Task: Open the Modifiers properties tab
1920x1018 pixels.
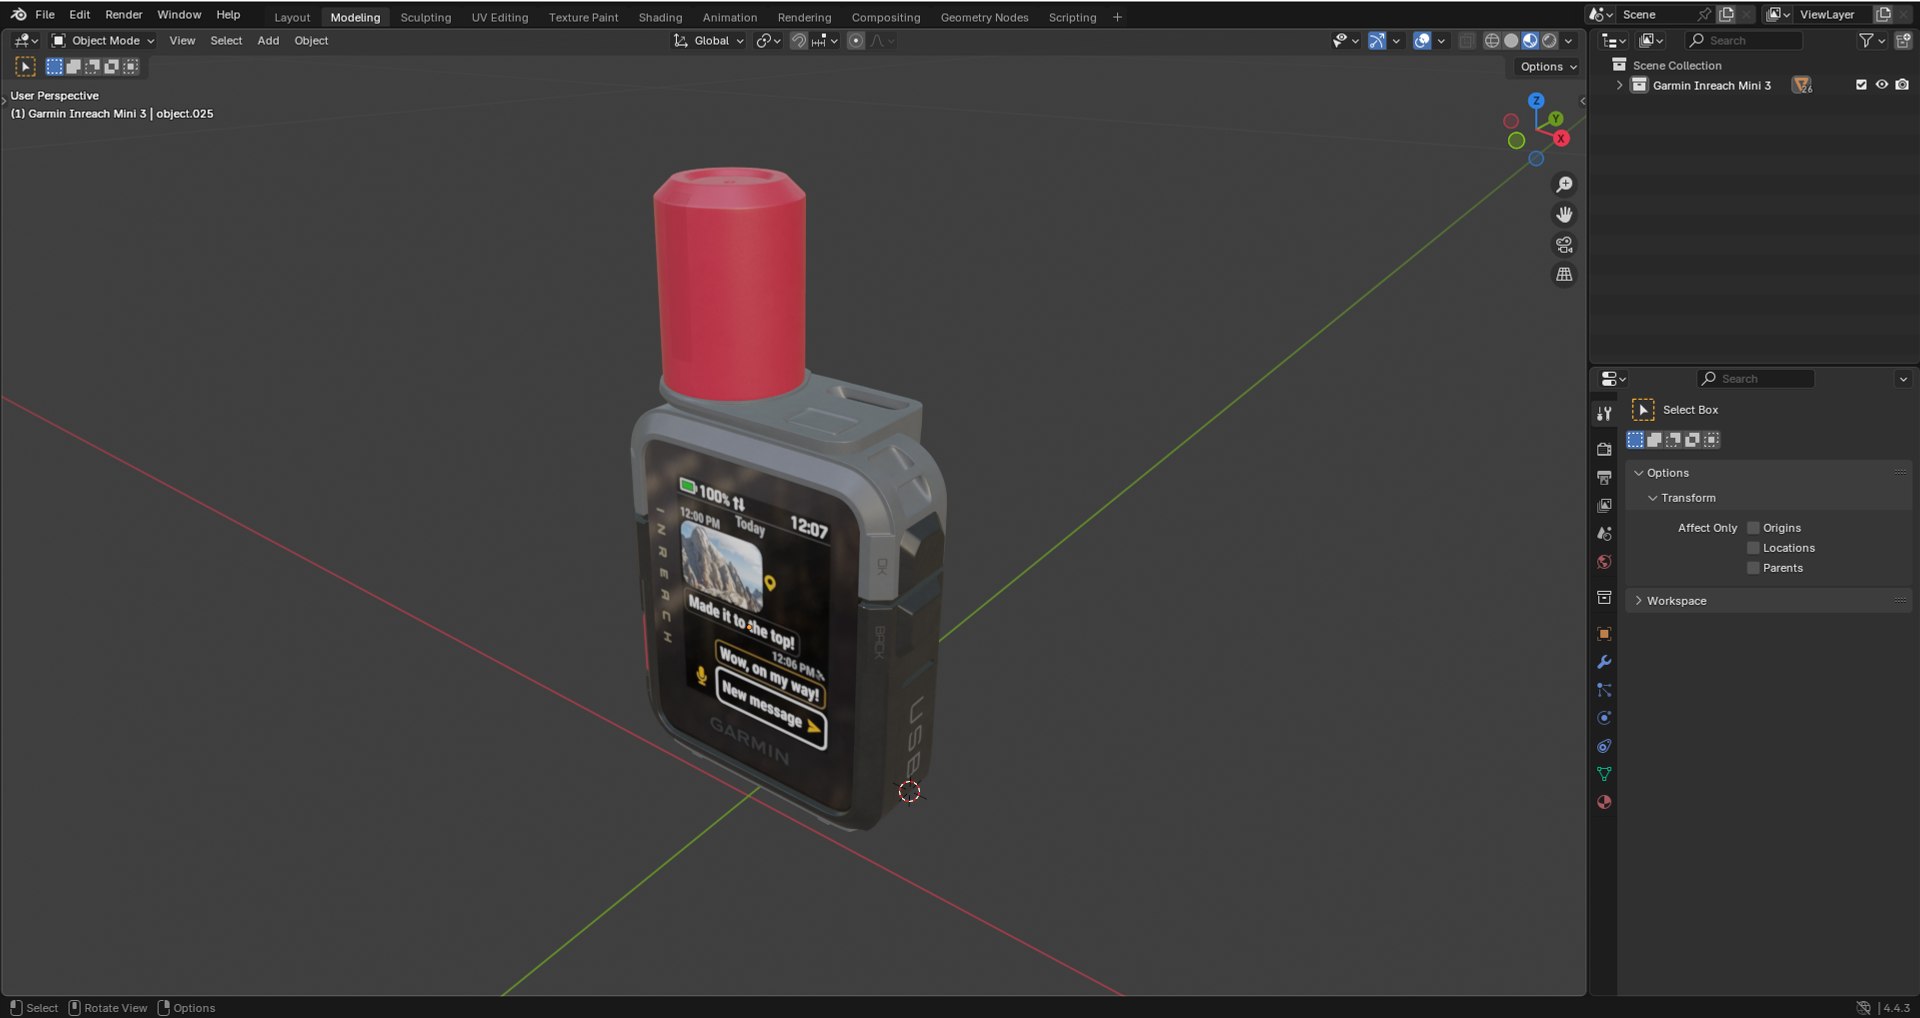Action: [x=1604, y=662]
